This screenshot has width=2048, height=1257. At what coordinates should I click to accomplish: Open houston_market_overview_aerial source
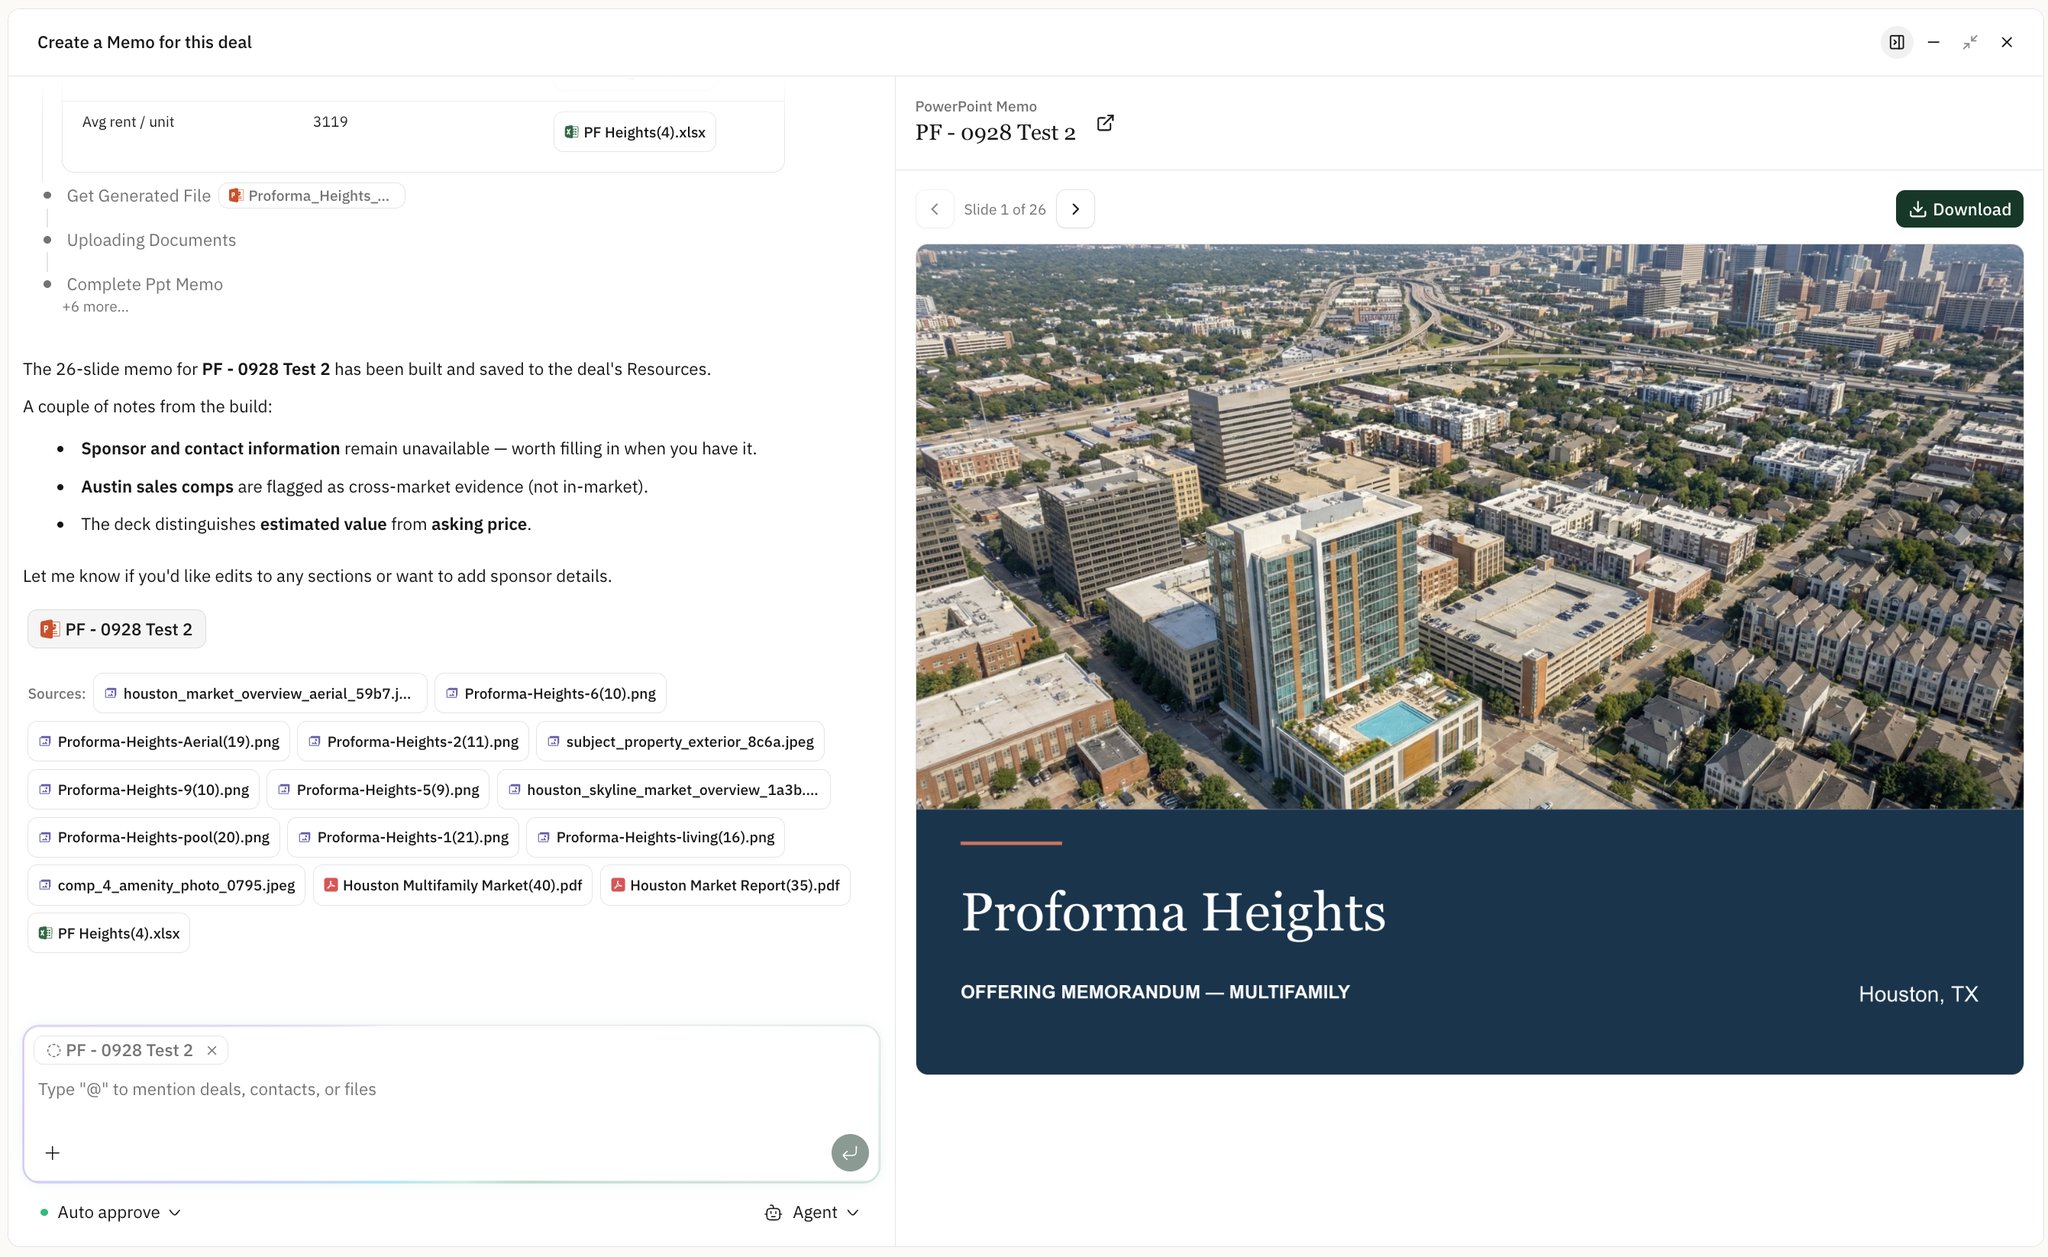(x=260, y=693)
